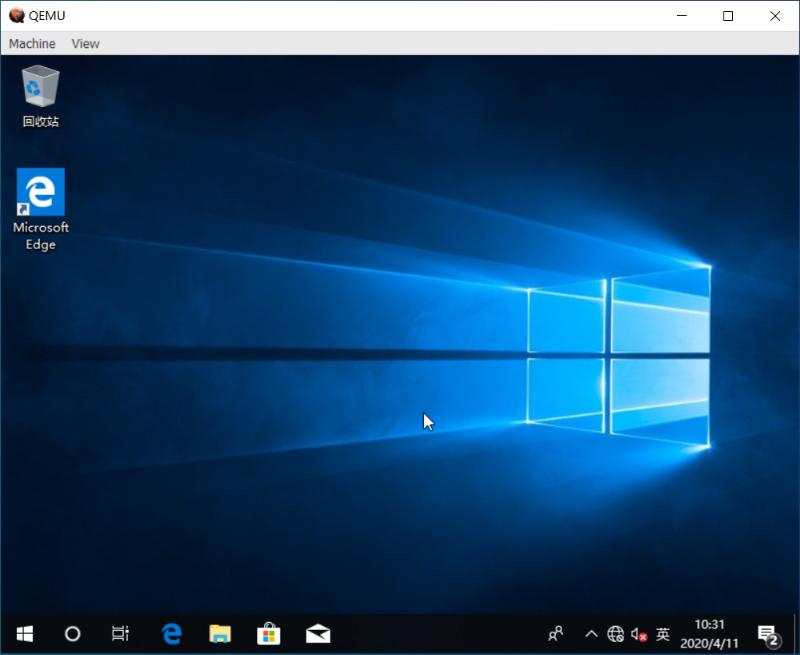Open the Mail app

coord(317,633)
